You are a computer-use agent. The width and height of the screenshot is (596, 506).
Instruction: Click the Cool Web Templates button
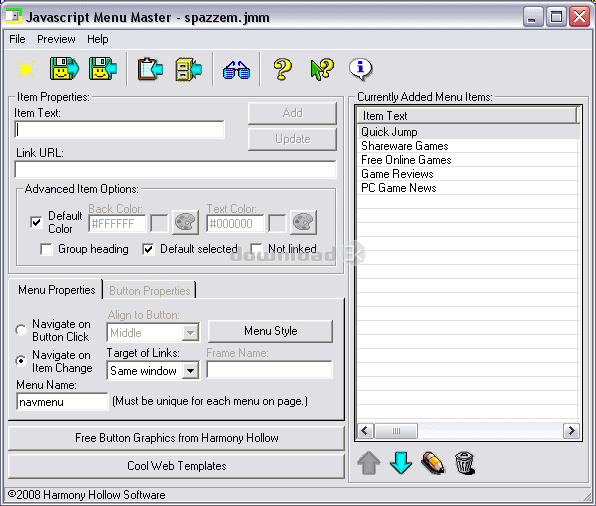176,466
